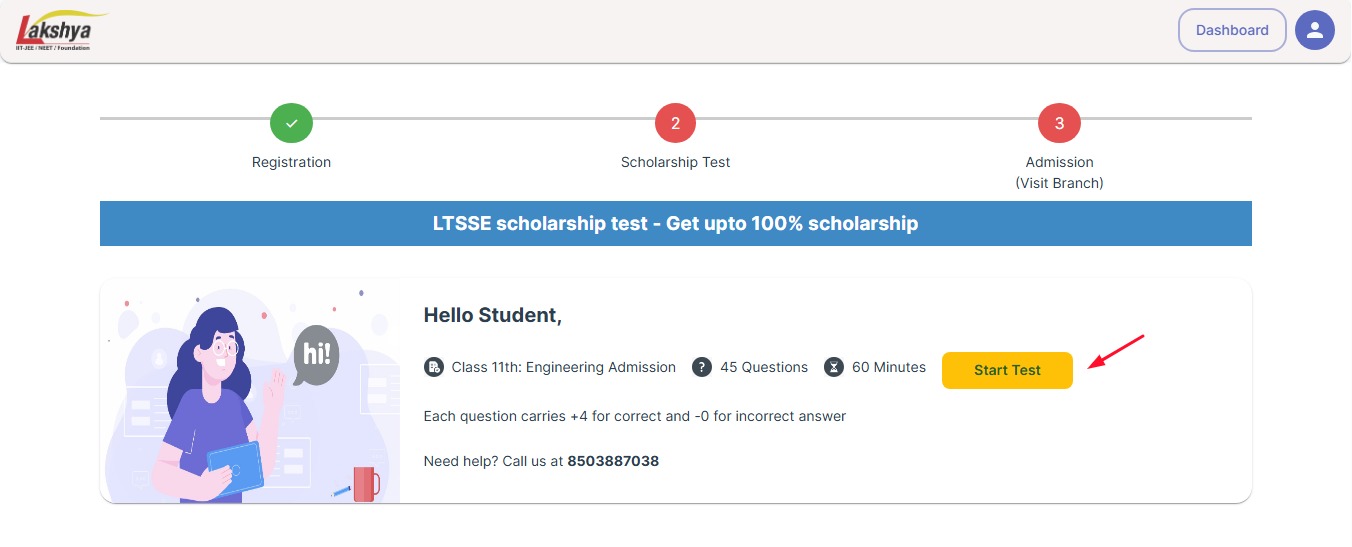Viewport: 1352px width, 547px height.
Task: Click the green Registration checkmark step
Action: tap(291, 123)
